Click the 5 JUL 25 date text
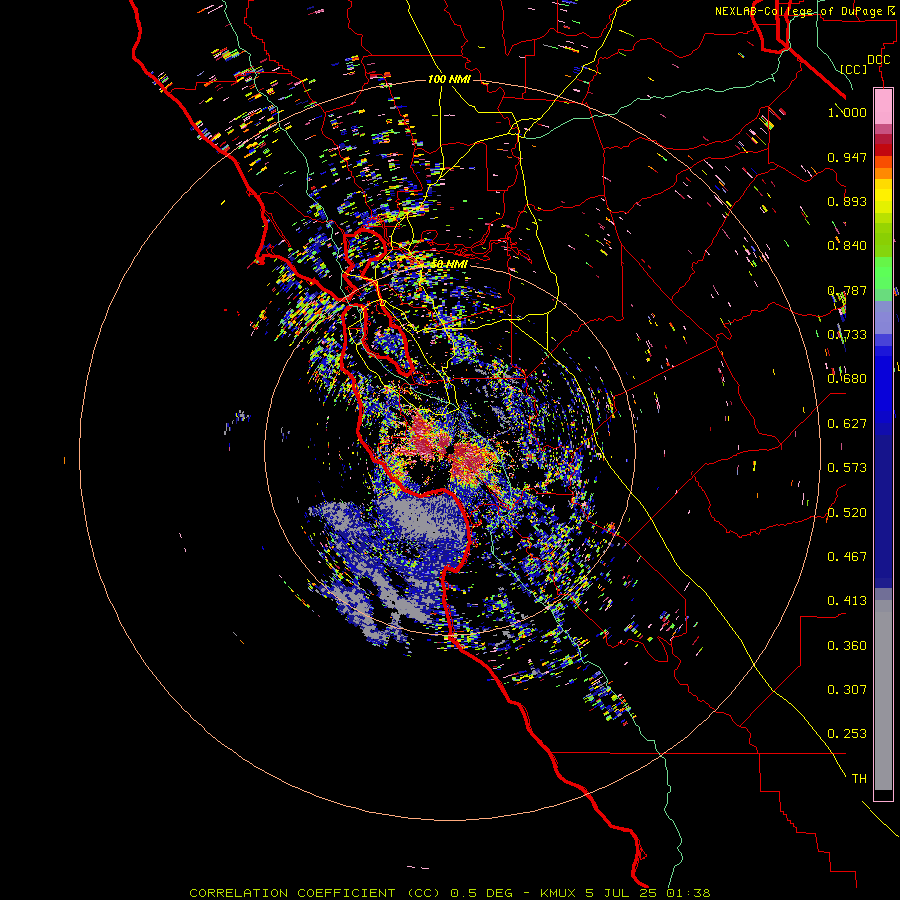Viewport: 900px width, 900px height. coord(622,893)
